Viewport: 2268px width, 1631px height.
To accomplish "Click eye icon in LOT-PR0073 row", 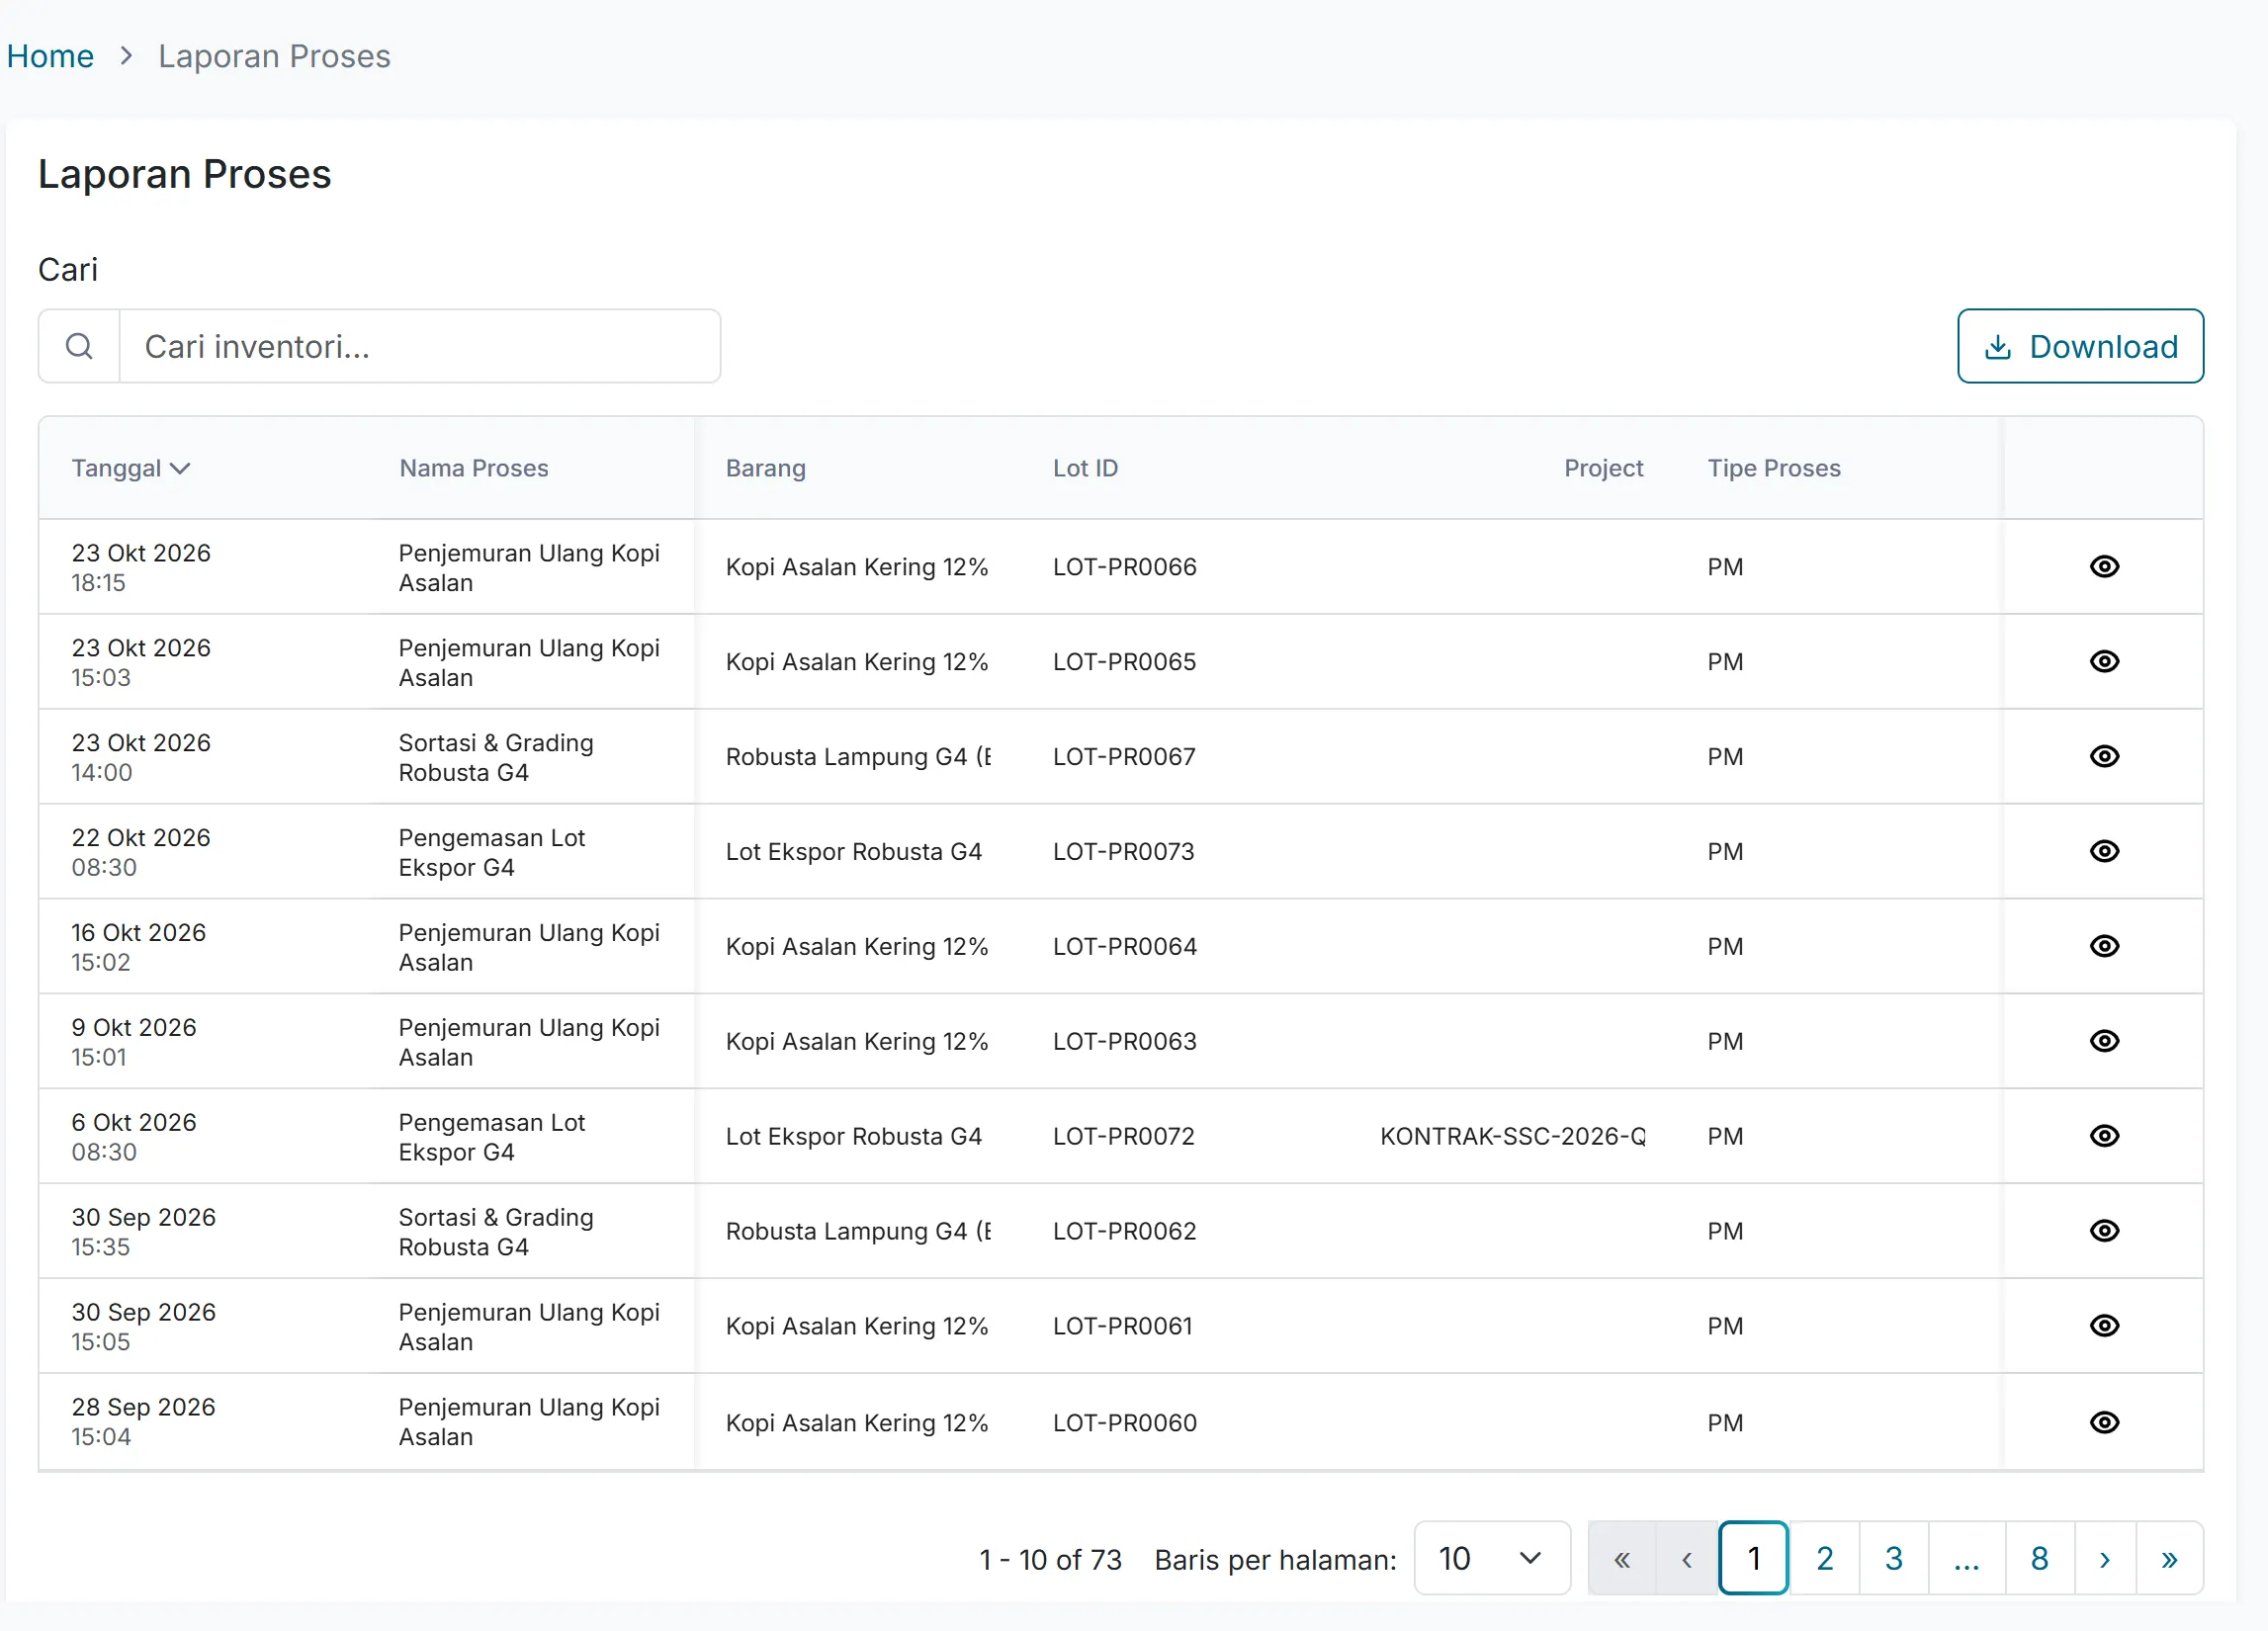I will coord(2104,852).
